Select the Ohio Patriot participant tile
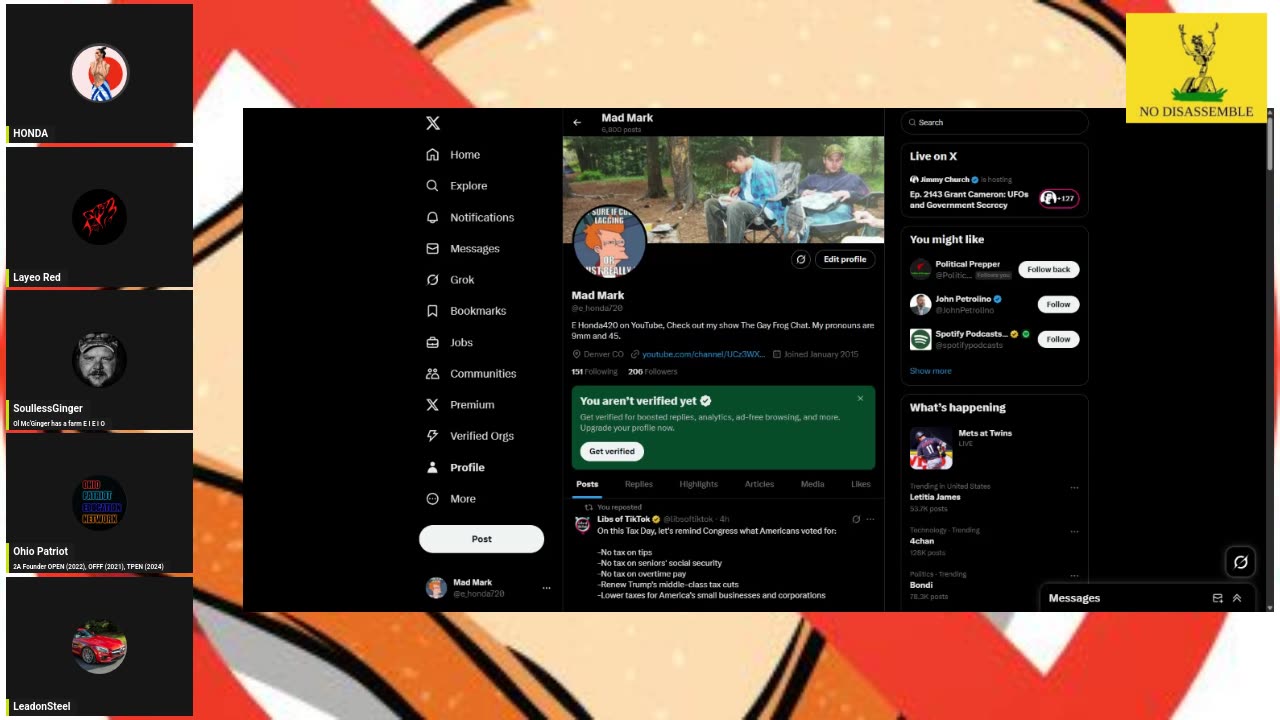1280x720 pixels. pos(99,504)
